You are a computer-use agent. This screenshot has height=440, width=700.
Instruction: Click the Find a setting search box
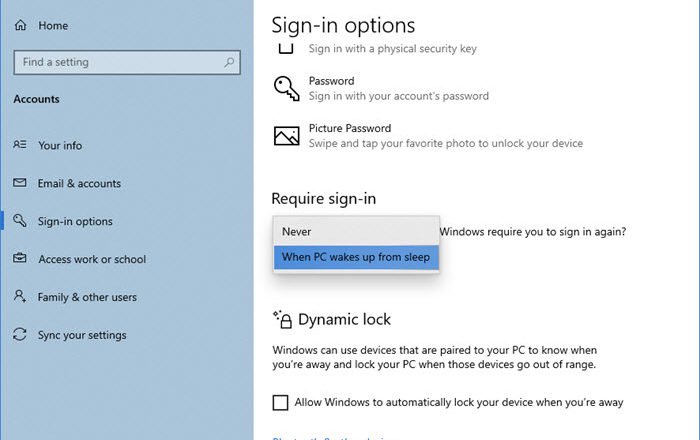pyautogui.click(x=115, y=62)
